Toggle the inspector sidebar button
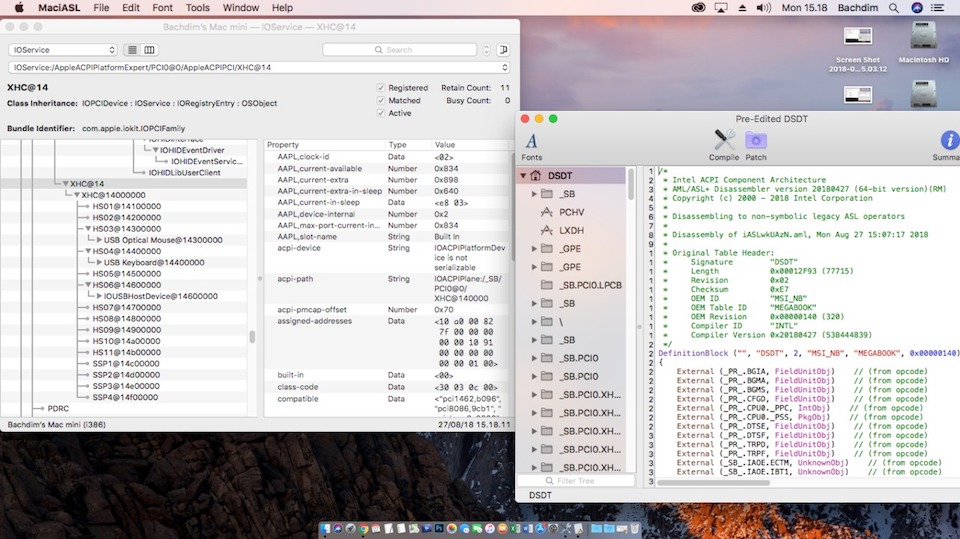The width and height of the screenshot is (960, 539). [503, 50]
